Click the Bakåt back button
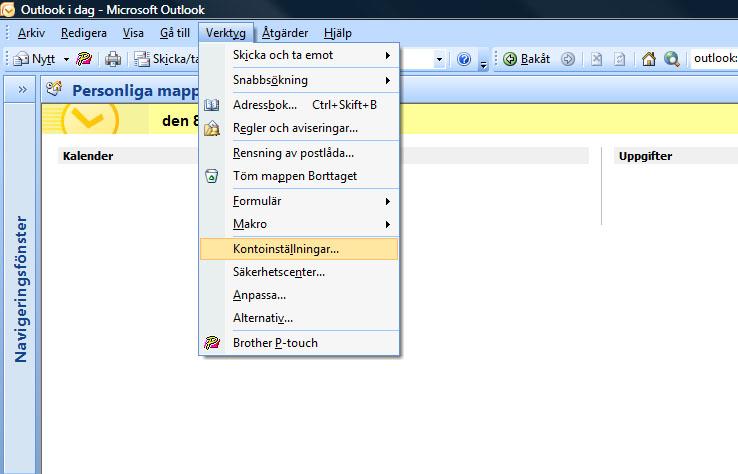The image size is (738, 474). coord(527,59)
